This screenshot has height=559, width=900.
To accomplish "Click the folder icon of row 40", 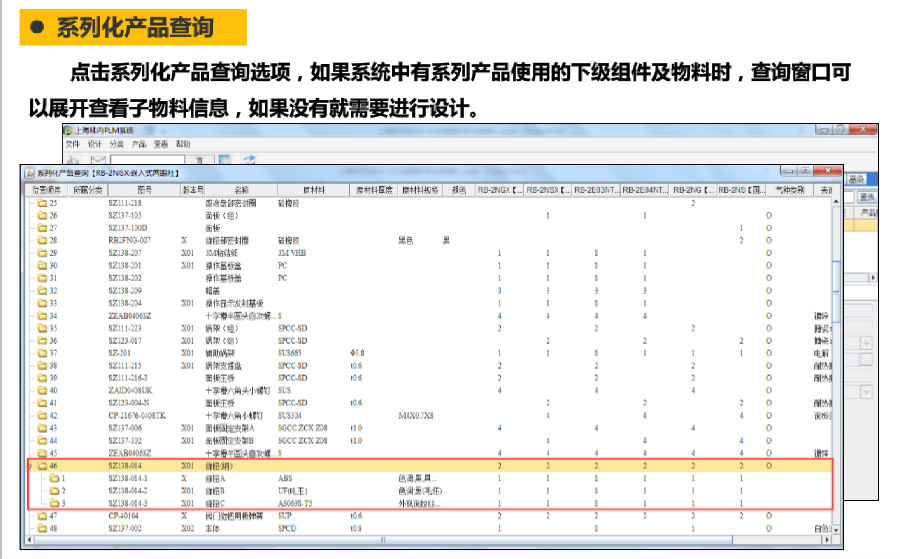I will (x=42, y=391).
